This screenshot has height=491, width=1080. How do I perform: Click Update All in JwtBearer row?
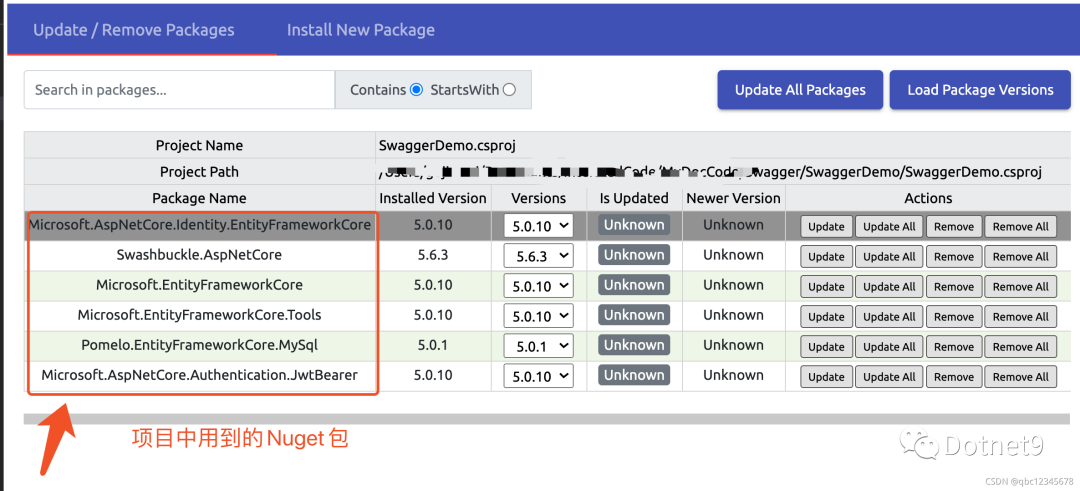point(889,377)
